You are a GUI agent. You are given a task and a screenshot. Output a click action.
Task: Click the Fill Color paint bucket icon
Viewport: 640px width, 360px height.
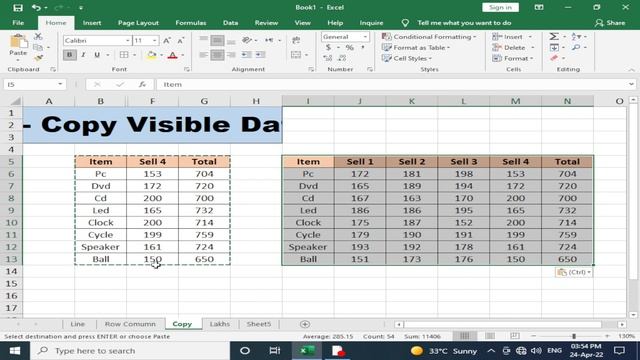(x=151, y=55)
